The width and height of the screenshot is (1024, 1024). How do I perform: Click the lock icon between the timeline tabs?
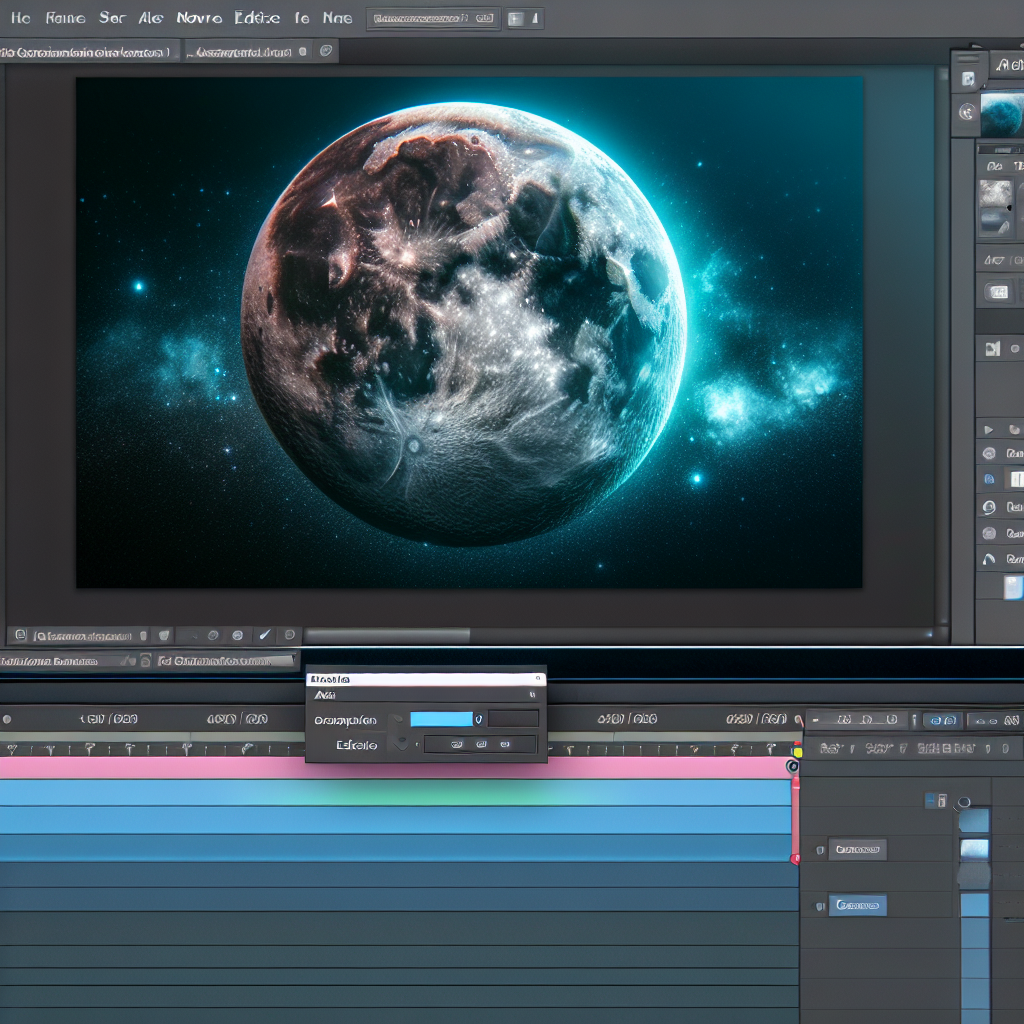tap(145, 661)
